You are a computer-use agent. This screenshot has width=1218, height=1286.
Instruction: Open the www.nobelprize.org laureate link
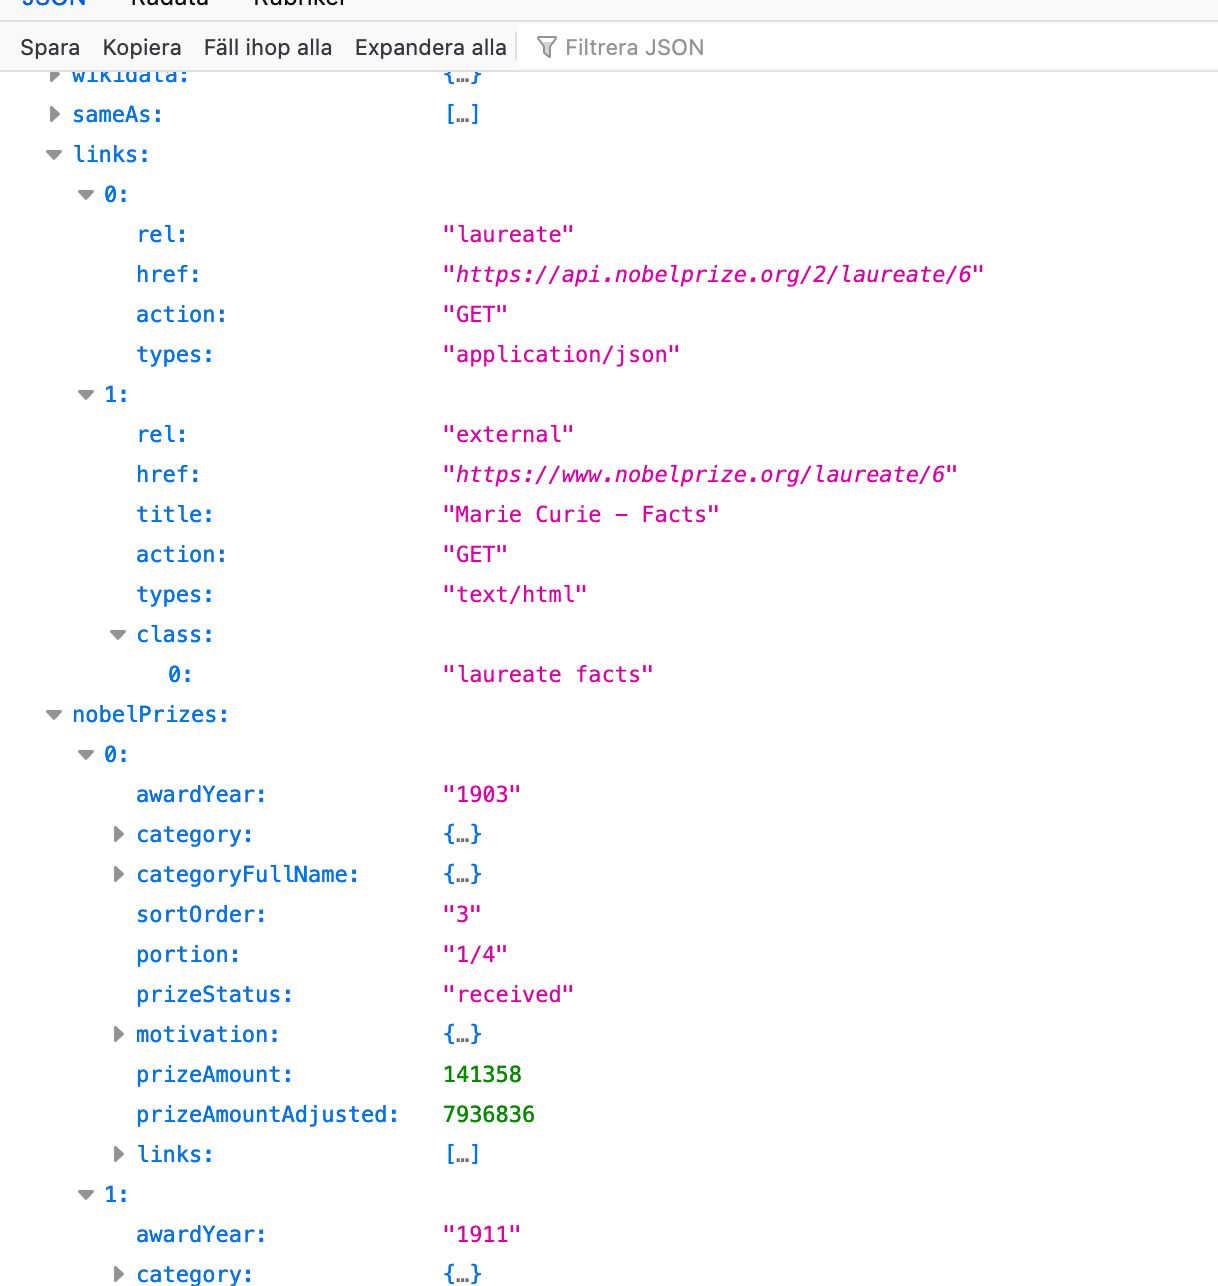(x=700, y=475)
